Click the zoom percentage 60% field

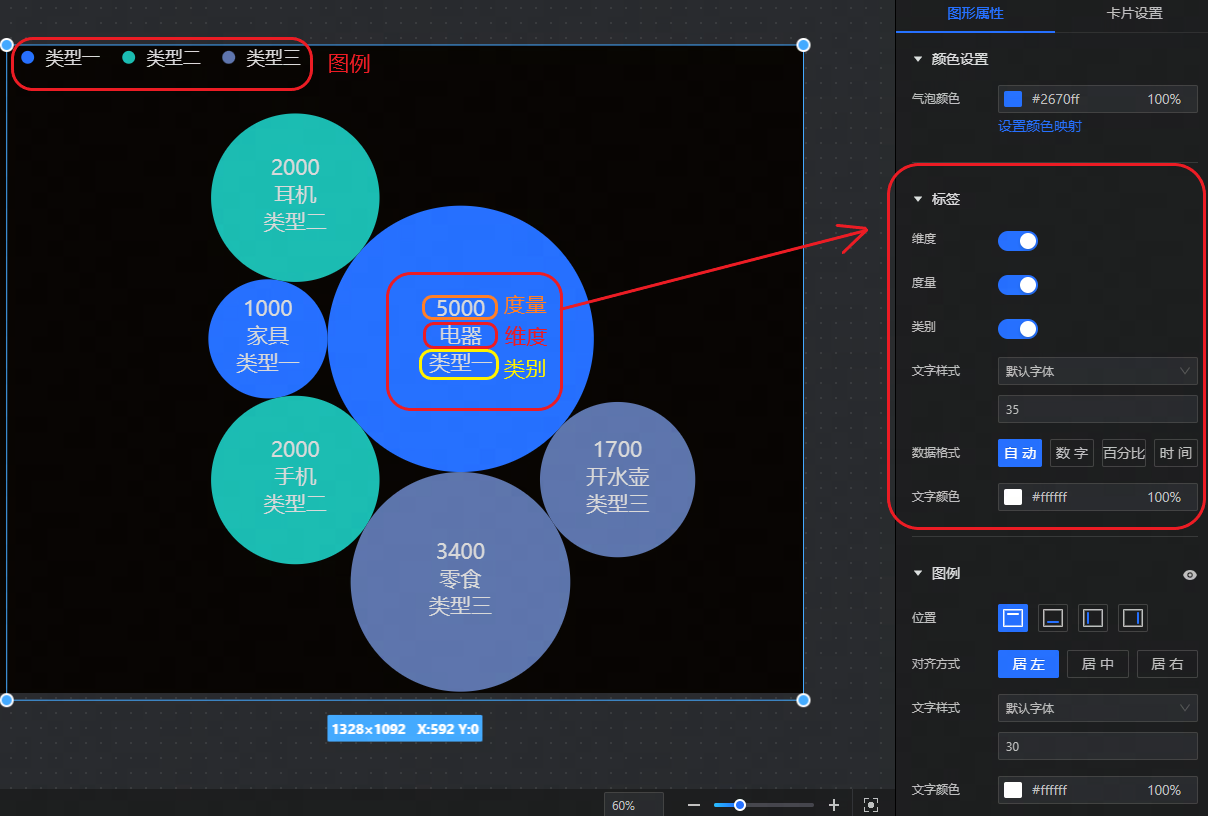(633, 805)
